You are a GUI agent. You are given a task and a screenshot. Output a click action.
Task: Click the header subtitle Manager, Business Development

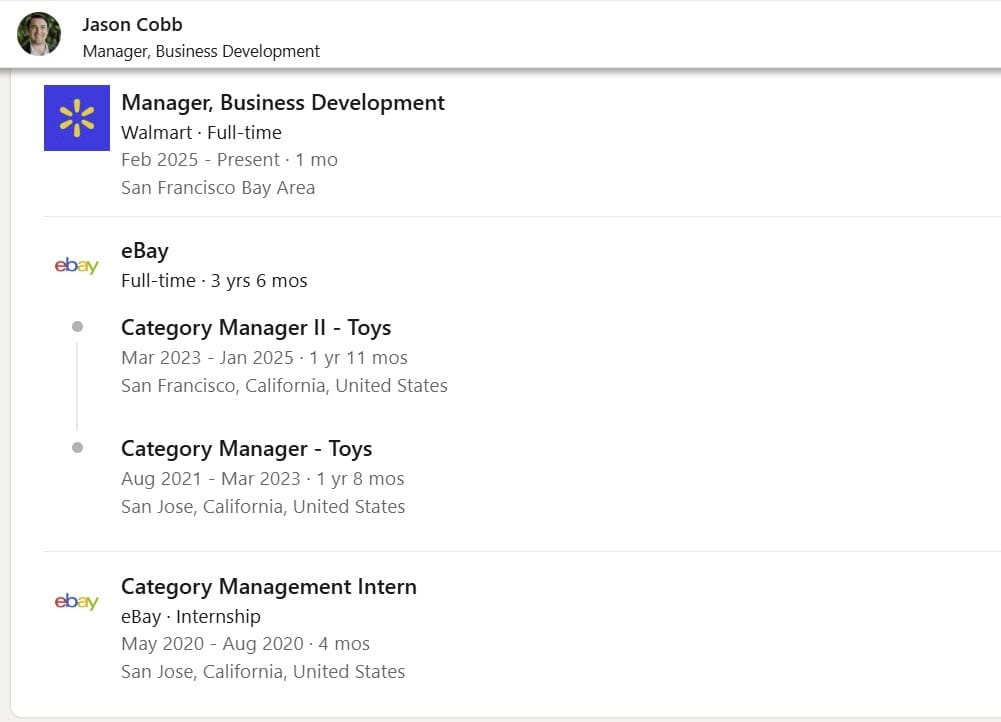coord(201,51)
